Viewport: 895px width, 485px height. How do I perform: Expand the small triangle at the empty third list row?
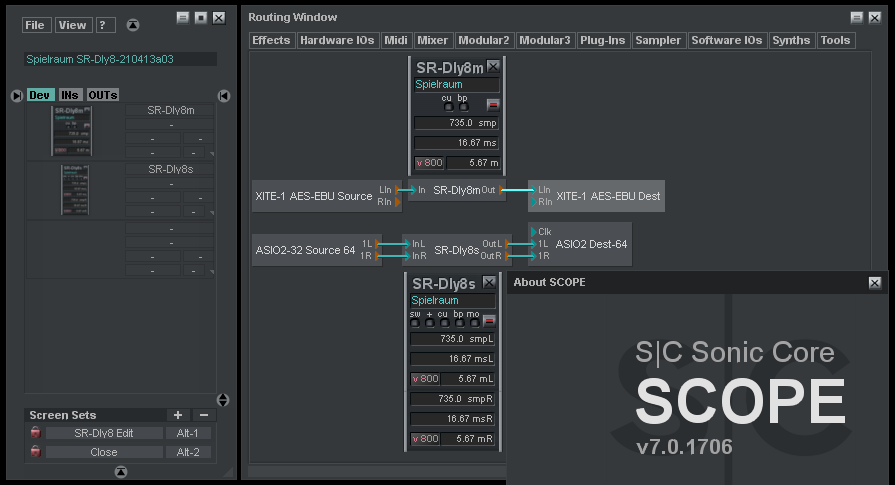click(x=212, y=272)
